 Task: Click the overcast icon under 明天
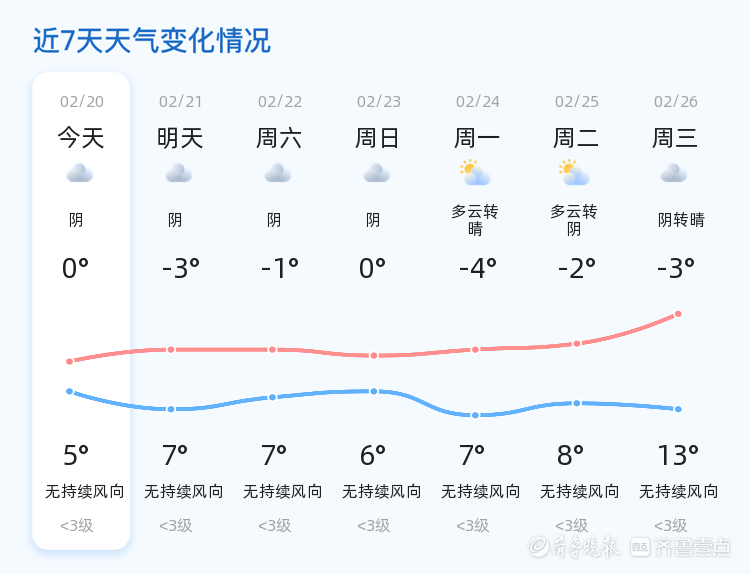[179, 173]
